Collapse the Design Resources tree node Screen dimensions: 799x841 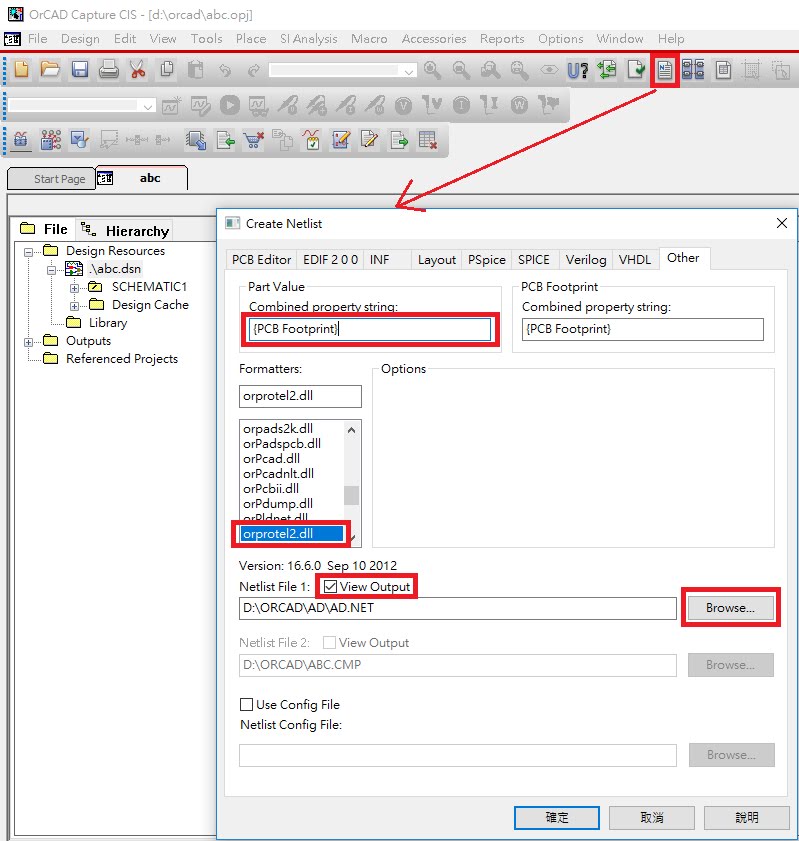point(28,252)
